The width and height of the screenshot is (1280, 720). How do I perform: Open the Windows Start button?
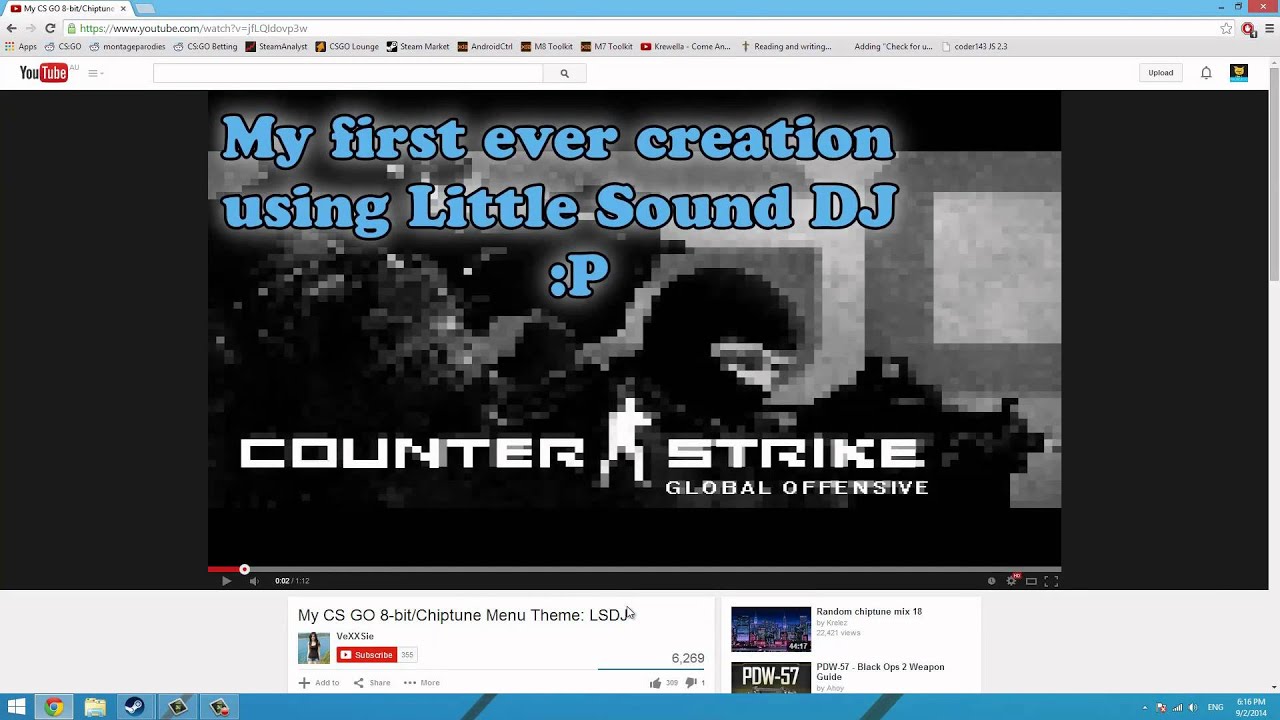[x=16, y=707]
